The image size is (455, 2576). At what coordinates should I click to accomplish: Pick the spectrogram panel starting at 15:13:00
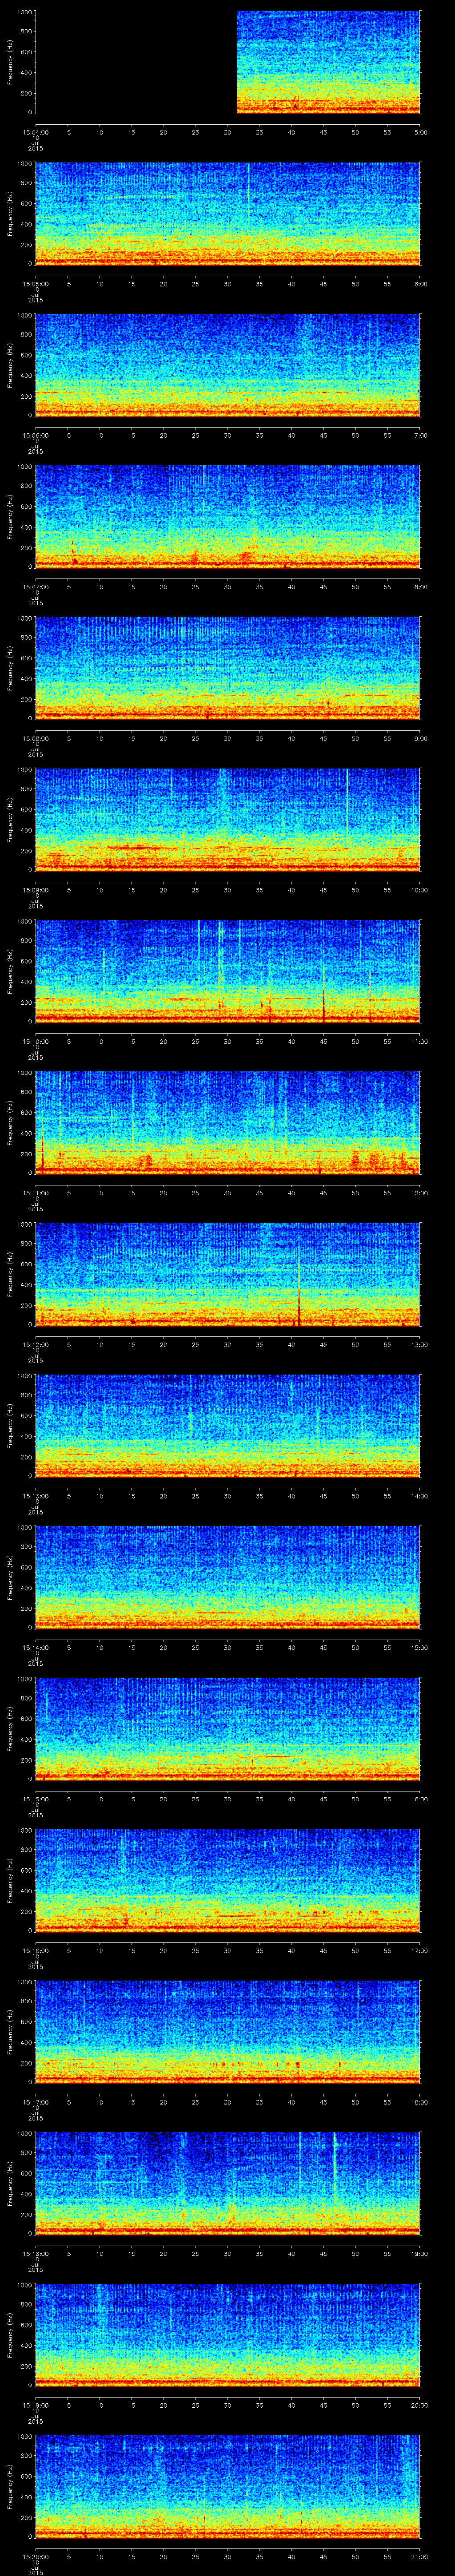pyautogui.click(x=228, y=1425)
